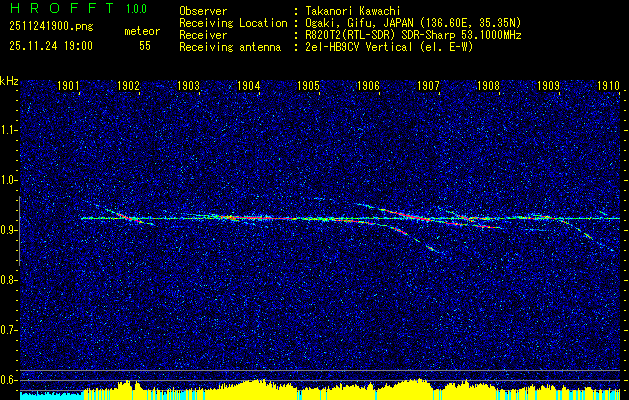
Task: Click the Receiving Location field label
Action: coord(233,23)
